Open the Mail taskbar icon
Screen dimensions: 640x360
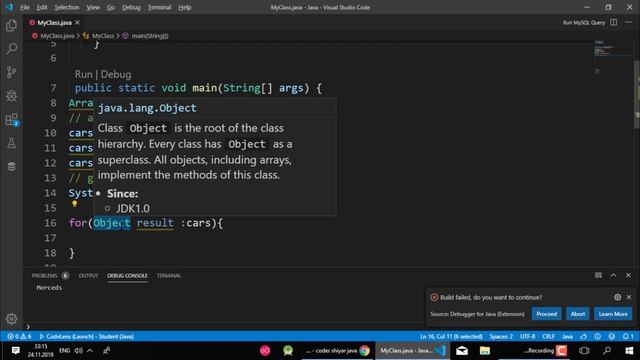pyautogui.click(x=462, y=351)
